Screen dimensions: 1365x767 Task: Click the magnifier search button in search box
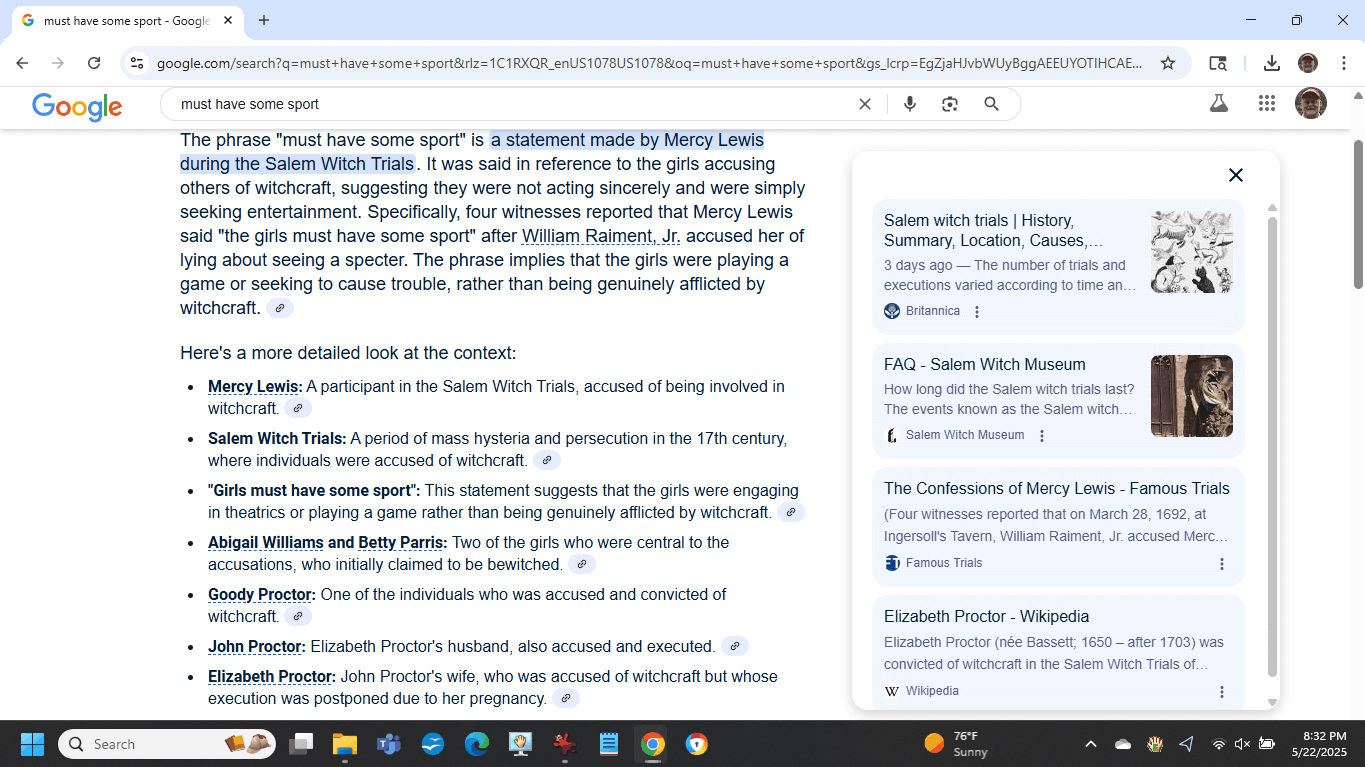[991, 104]
